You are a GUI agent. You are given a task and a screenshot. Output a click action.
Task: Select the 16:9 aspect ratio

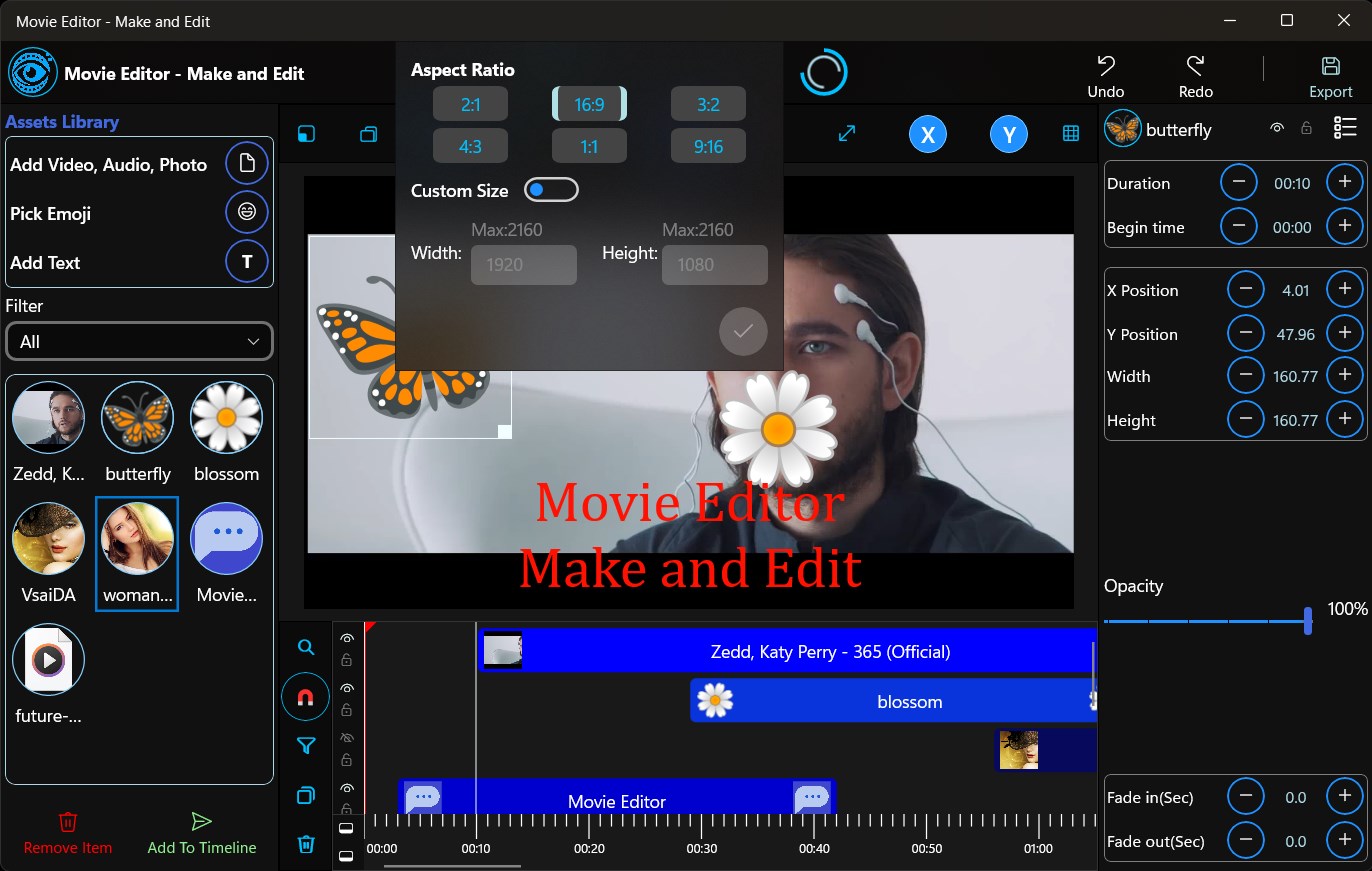pyautogui.click(x=589, y=103)
